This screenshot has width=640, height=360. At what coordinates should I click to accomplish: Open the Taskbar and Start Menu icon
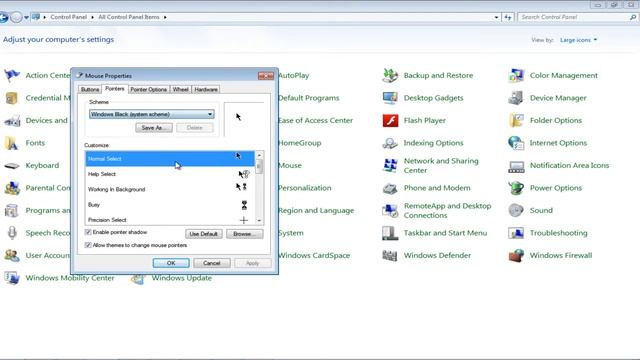390,233
